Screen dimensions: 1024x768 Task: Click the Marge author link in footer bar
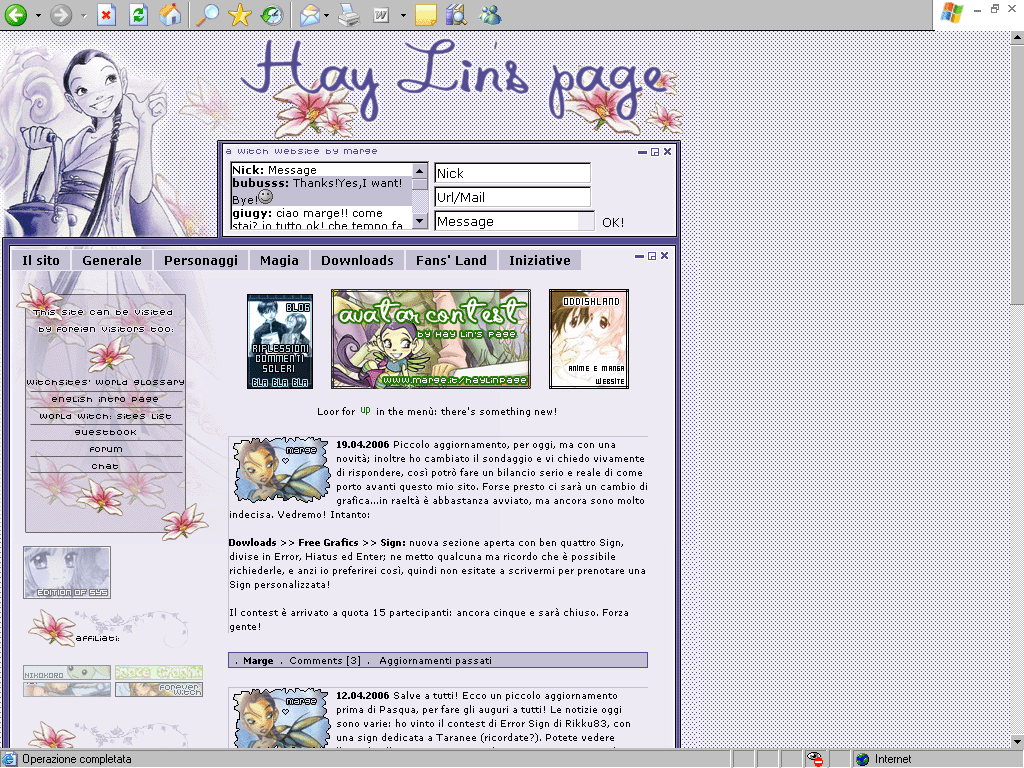[258, 661]
